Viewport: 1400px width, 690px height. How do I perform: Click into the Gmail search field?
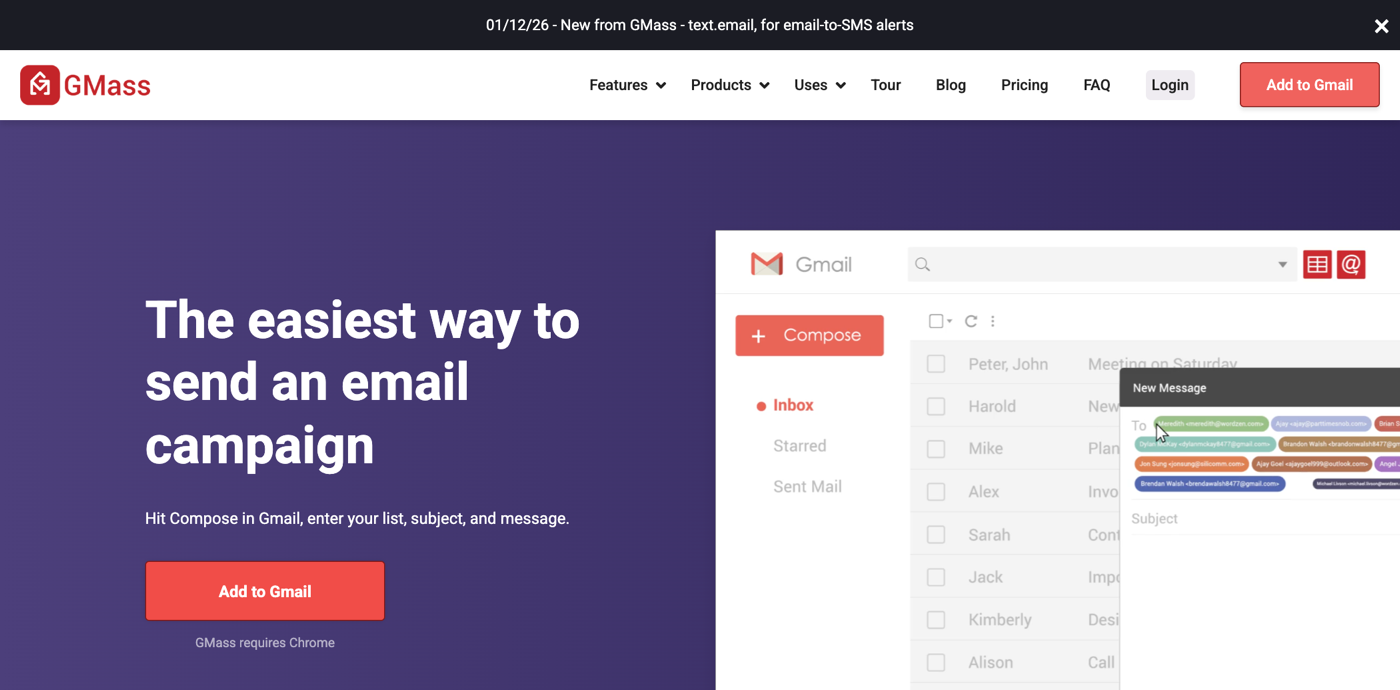pyautogui.click(x=1102, y=265)
